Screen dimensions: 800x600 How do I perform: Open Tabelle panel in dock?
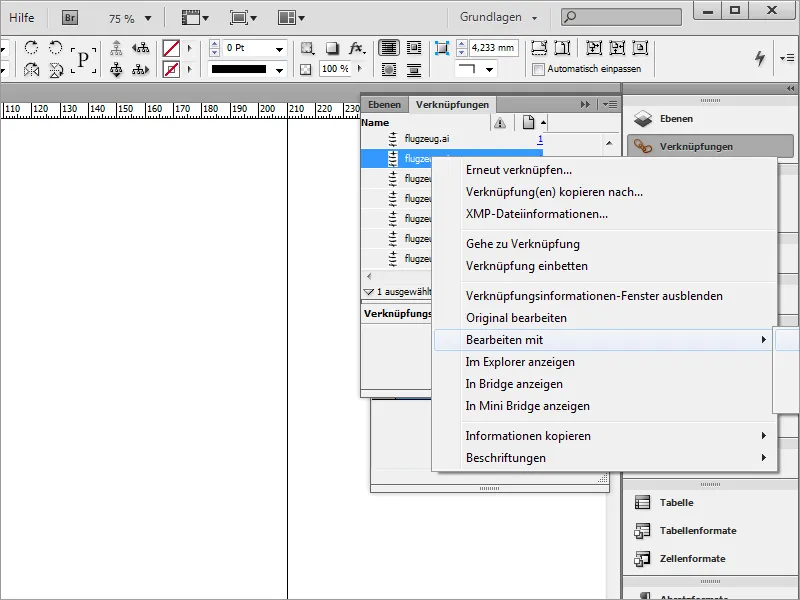[x=710, y=503]
